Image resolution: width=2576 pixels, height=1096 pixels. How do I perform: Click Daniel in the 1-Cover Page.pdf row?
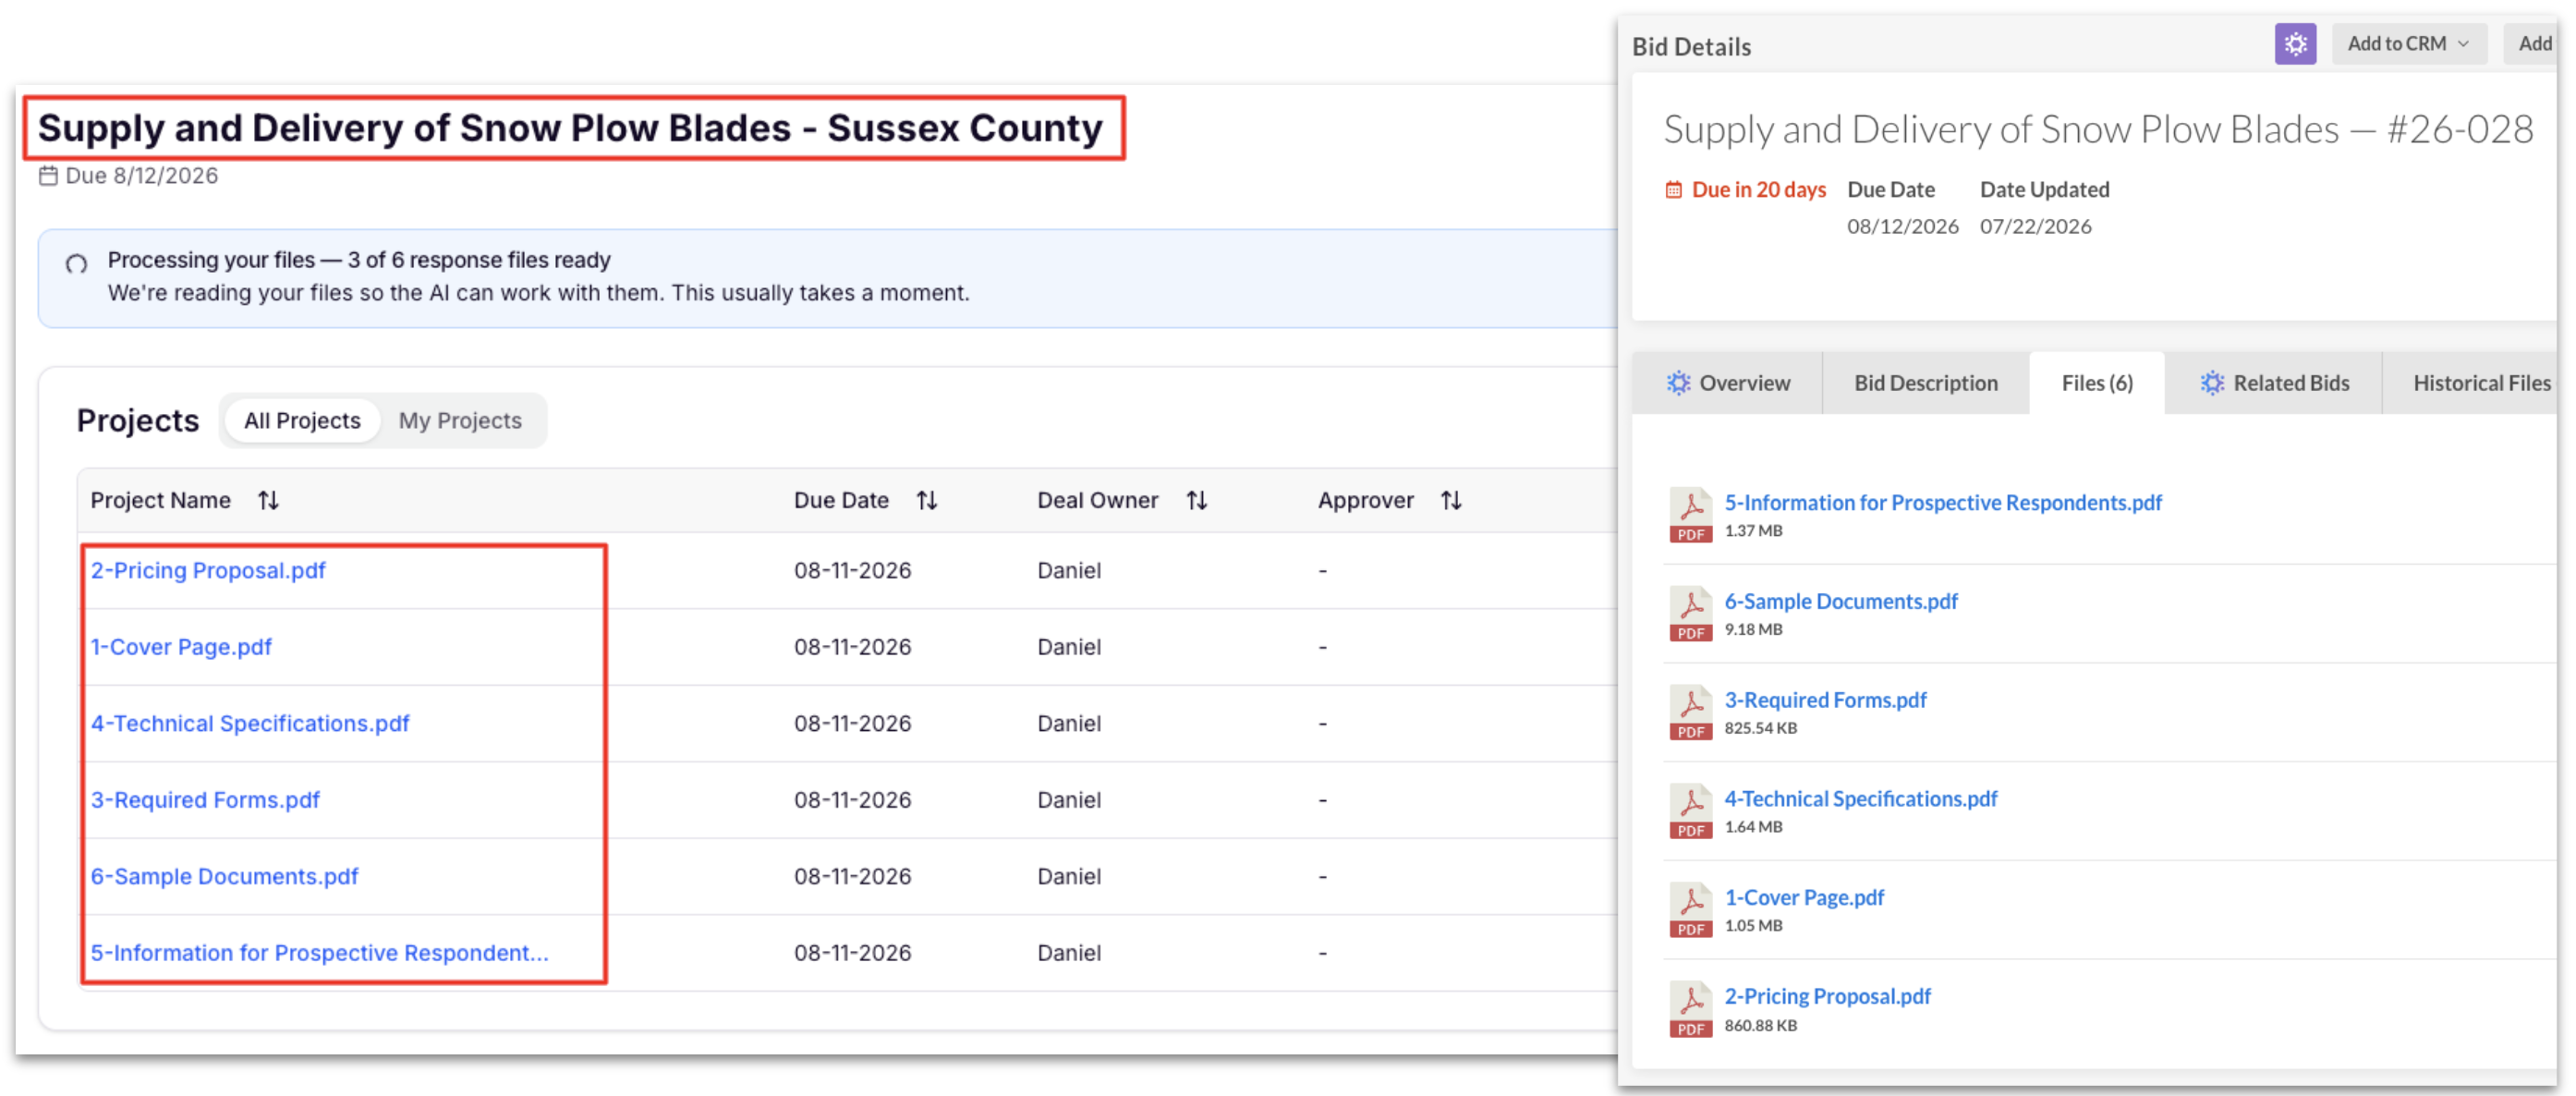(1069, 648)
